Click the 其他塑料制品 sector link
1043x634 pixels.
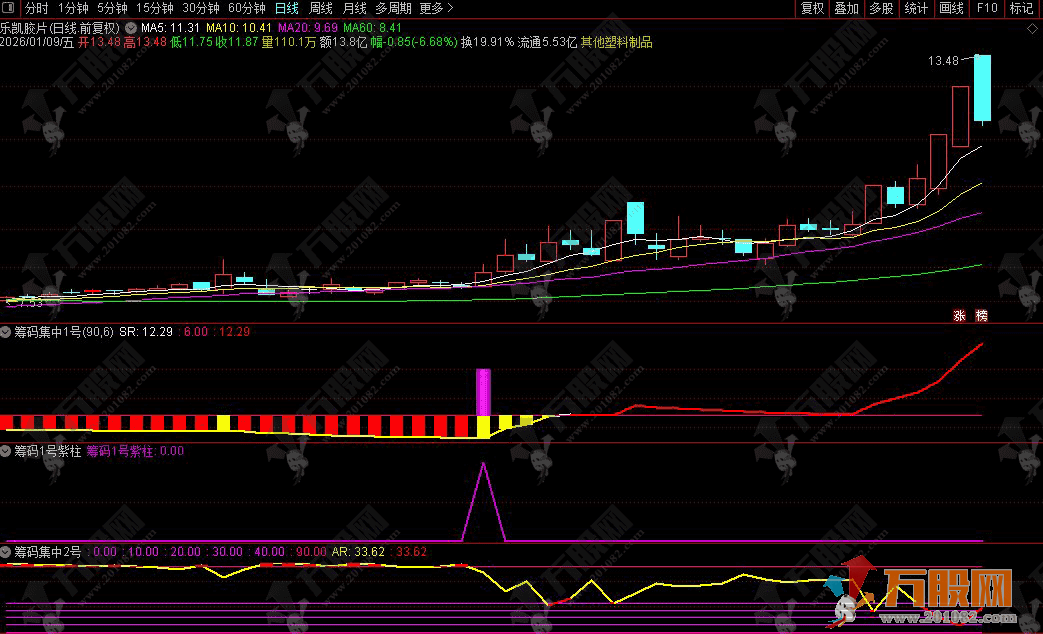[x=616, y=43]
